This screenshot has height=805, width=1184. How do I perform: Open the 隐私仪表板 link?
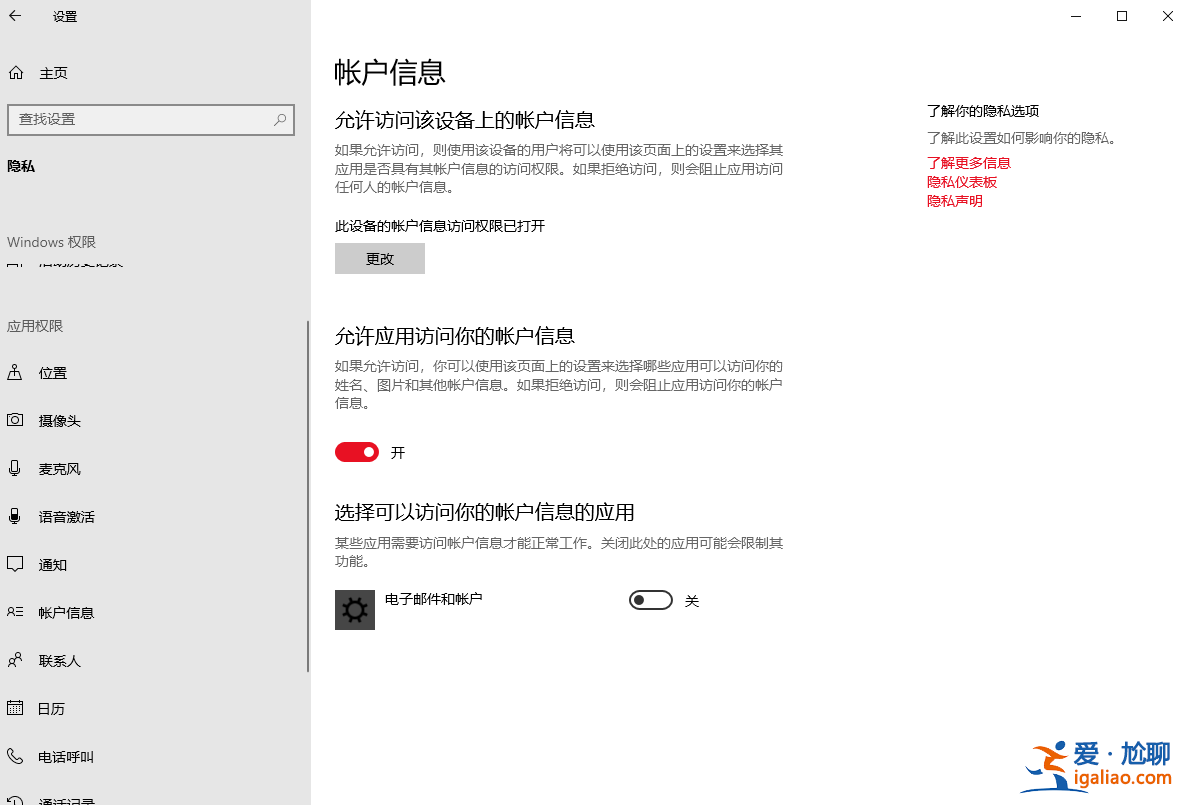point(961,181)
